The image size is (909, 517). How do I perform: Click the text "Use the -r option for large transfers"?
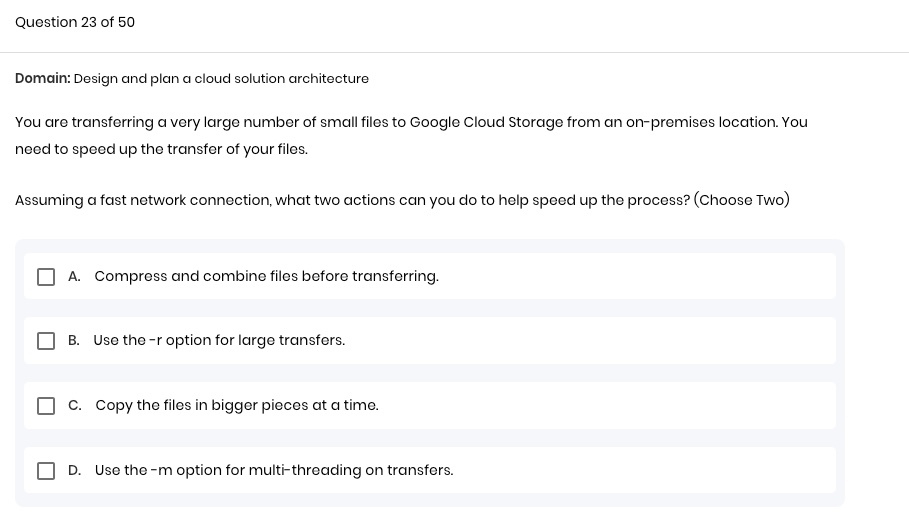click(x=219, y=340)
